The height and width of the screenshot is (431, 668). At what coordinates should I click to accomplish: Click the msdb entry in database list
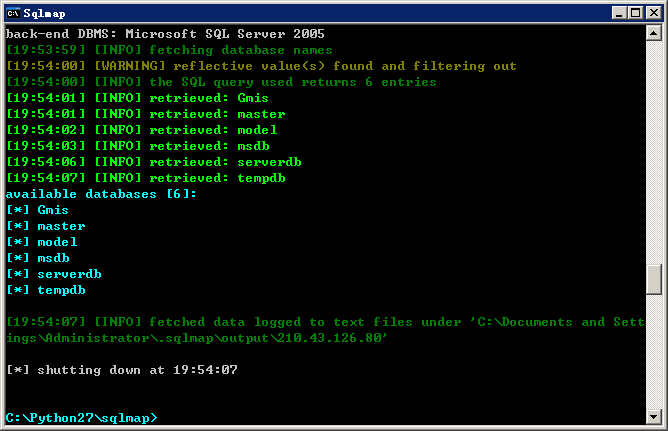click(x=53, y=258)
